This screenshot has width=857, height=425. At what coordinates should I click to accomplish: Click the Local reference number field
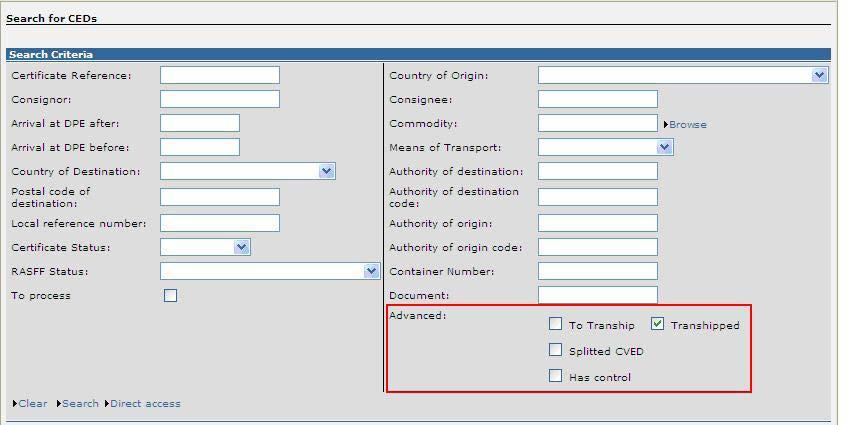[220, 223]
